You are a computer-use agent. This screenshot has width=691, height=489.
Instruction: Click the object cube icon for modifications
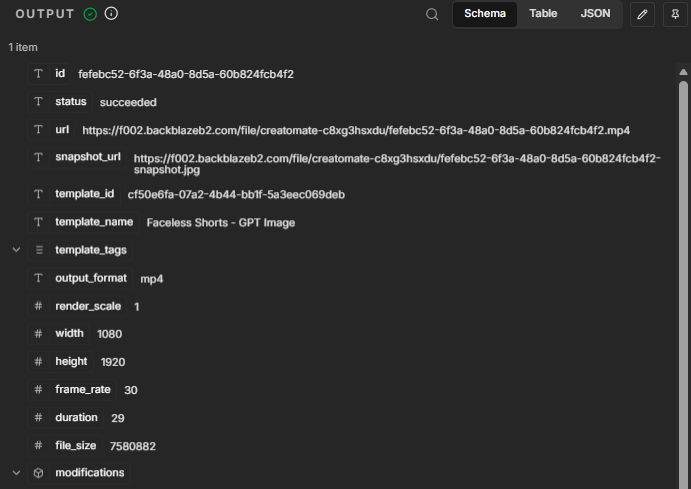click(38, 473)
